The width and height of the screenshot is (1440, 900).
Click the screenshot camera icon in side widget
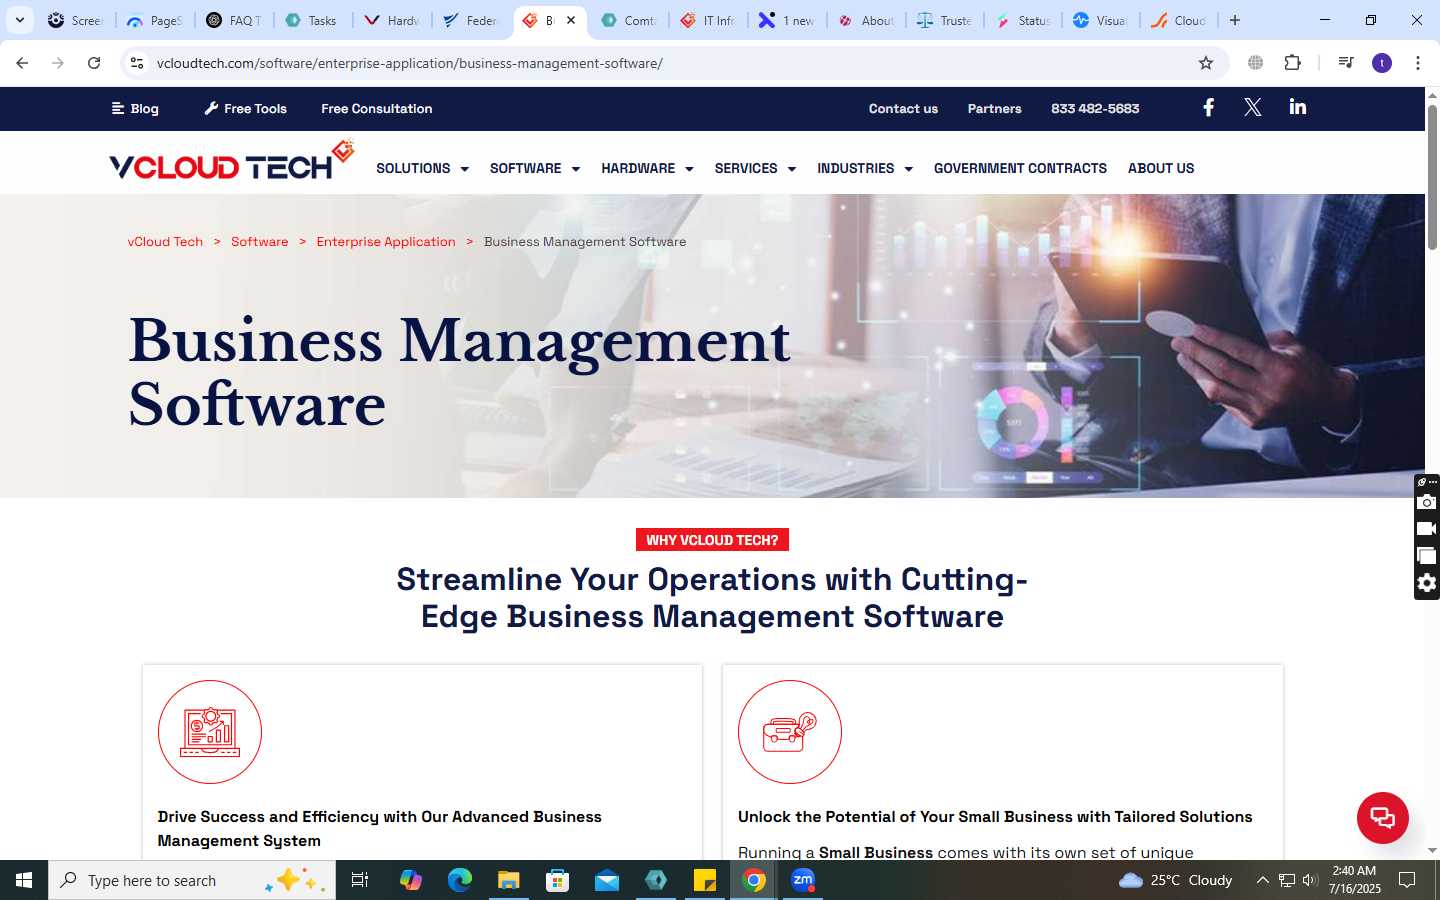pyautogui.click(x=1427, y=502)
